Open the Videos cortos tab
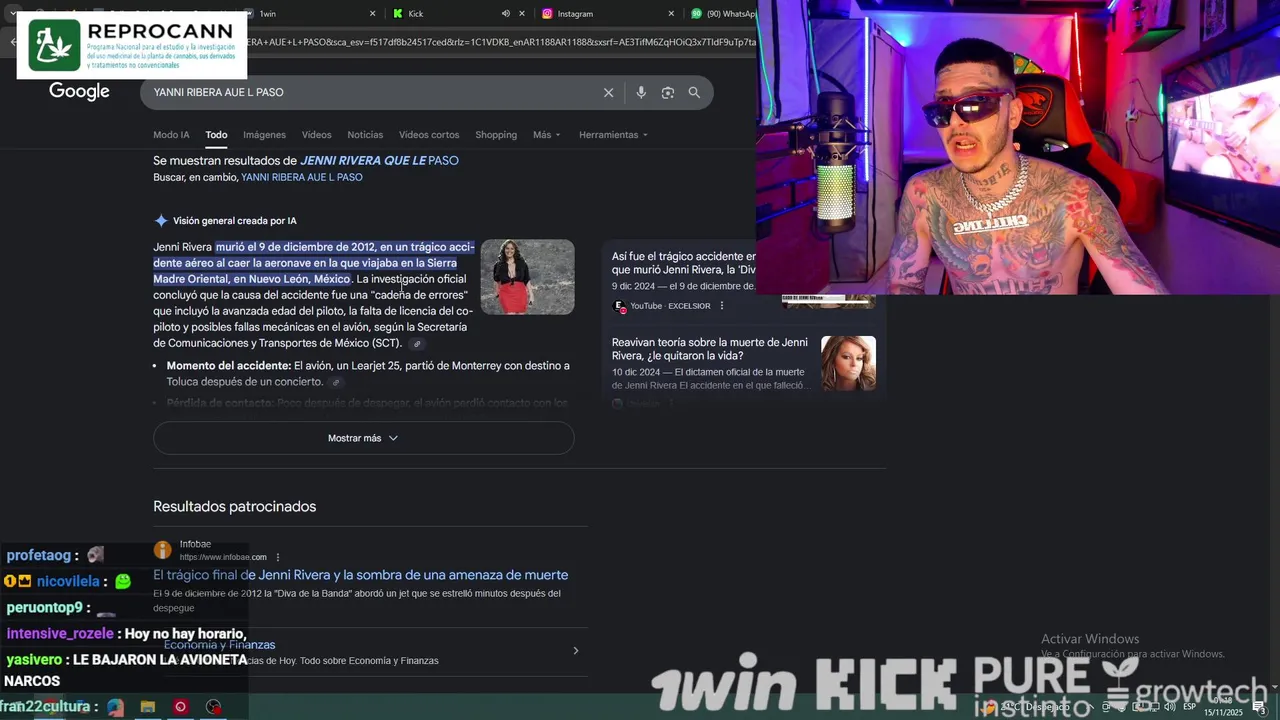The image size is (1280, 720). coord(429,135)
